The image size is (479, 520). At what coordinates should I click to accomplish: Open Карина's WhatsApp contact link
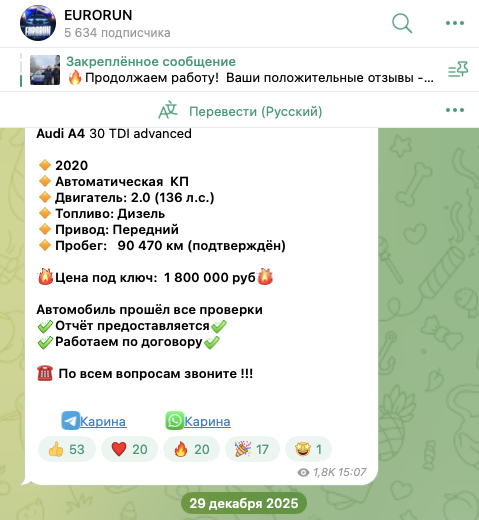(207, 421)
